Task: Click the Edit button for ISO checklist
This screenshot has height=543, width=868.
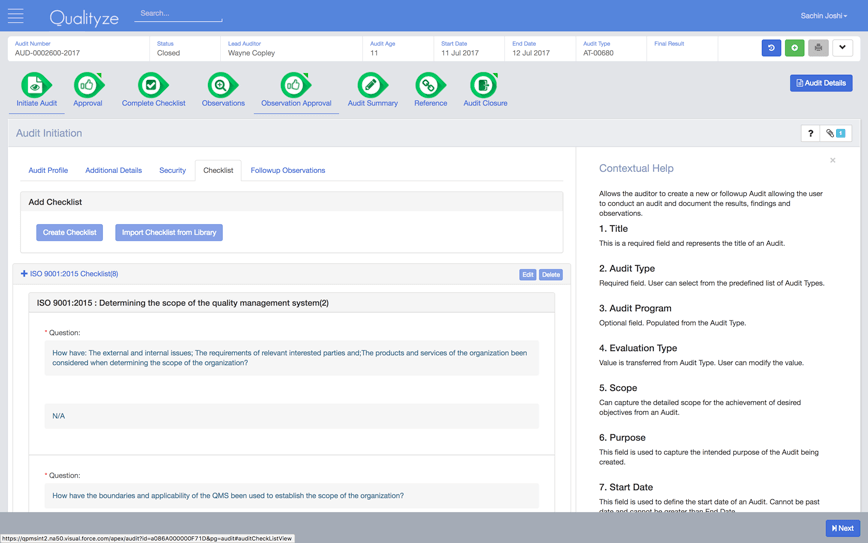Action: [x=528, y=275]
